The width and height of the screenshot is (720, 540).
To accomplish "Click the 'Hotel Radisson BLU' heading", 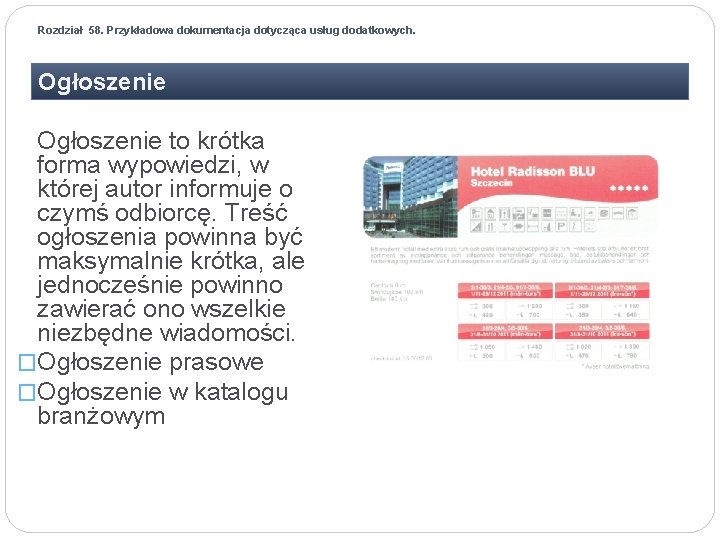I will click(x=533, y=171).
